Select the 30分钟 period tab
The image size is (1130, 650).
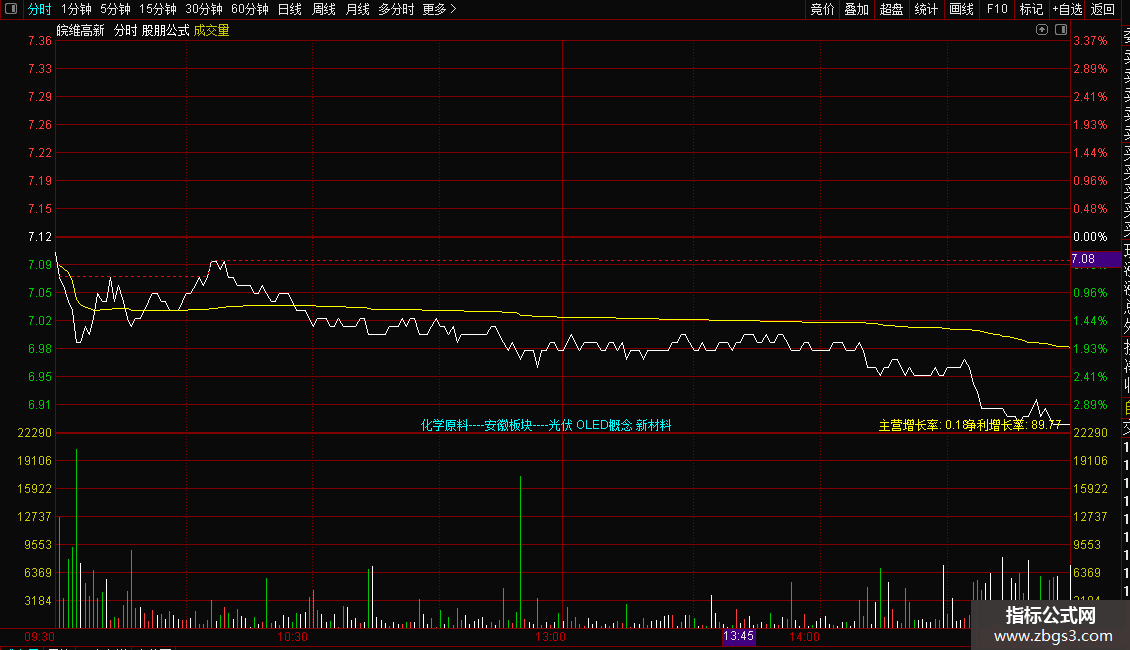pos(204,9)
